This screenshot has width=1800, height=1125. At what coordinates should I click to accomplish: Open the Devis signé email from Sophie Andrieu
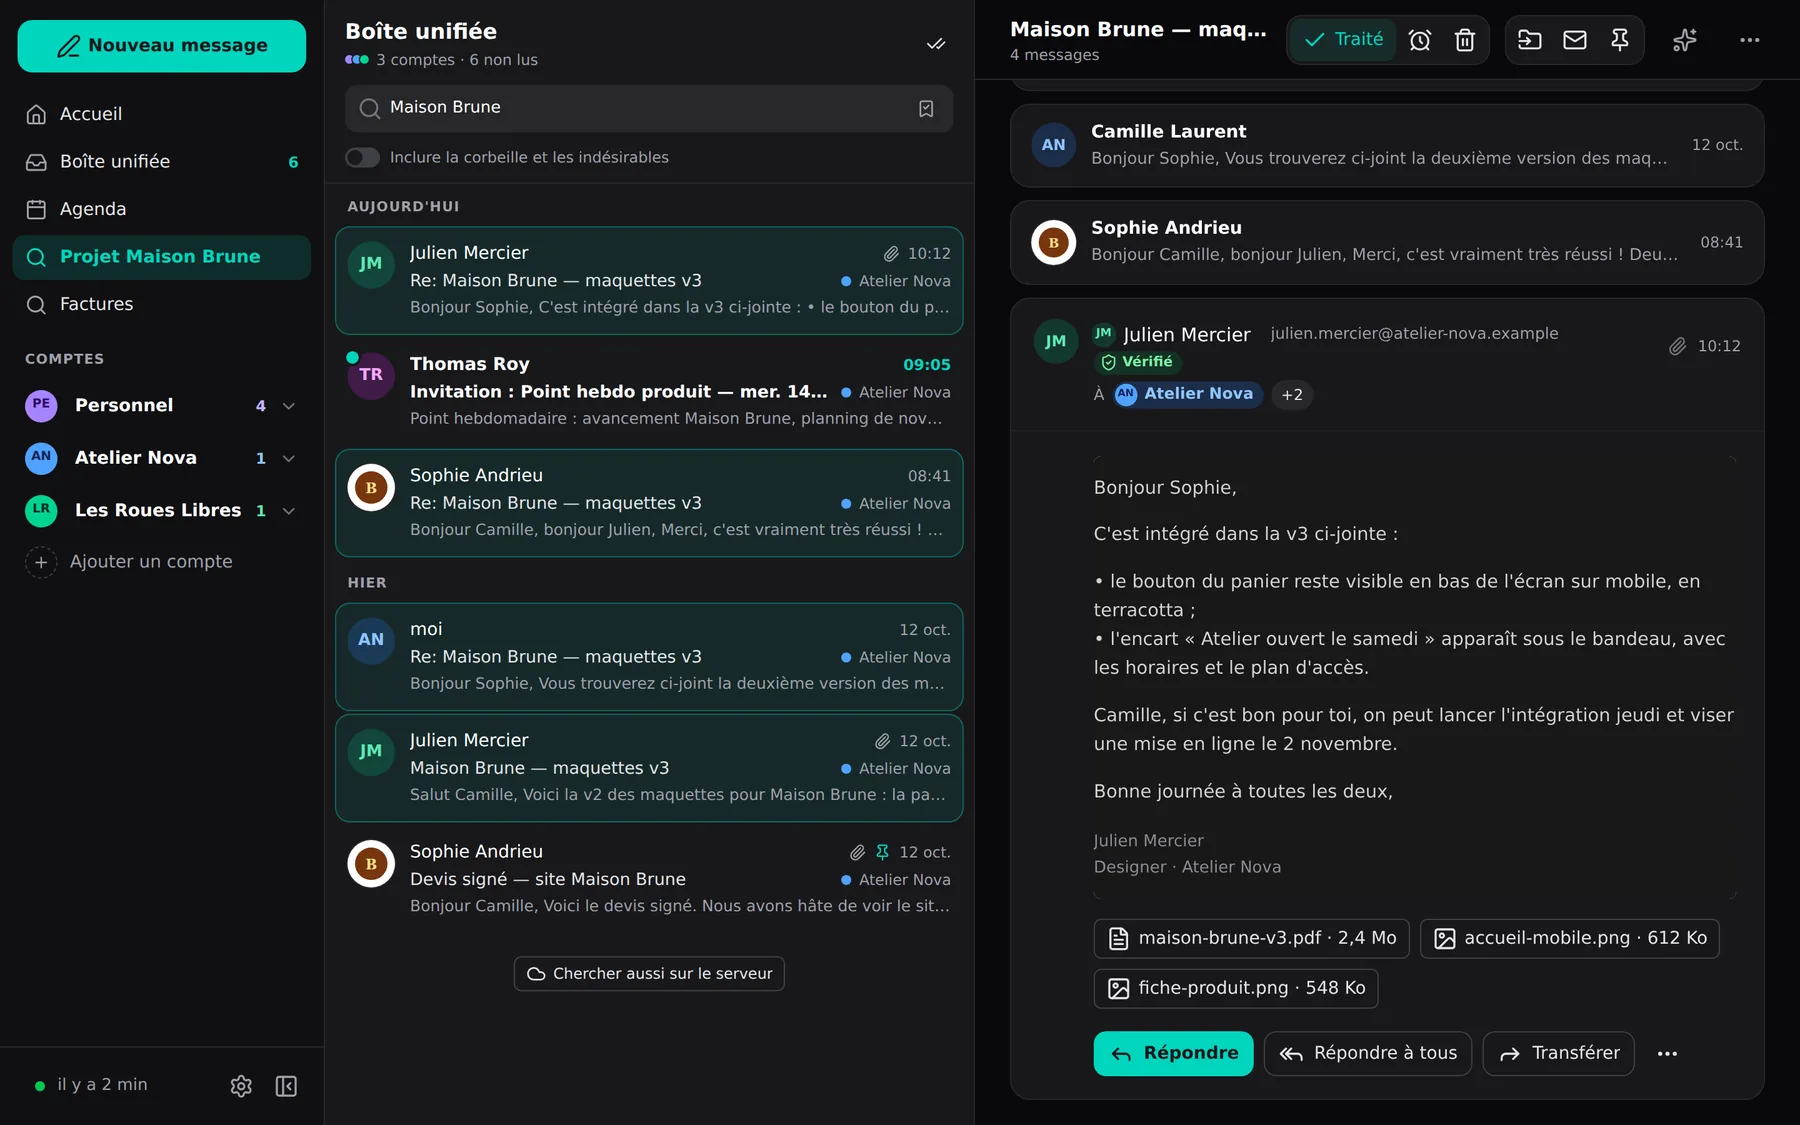pyautogui.click(x=649, y=879)
